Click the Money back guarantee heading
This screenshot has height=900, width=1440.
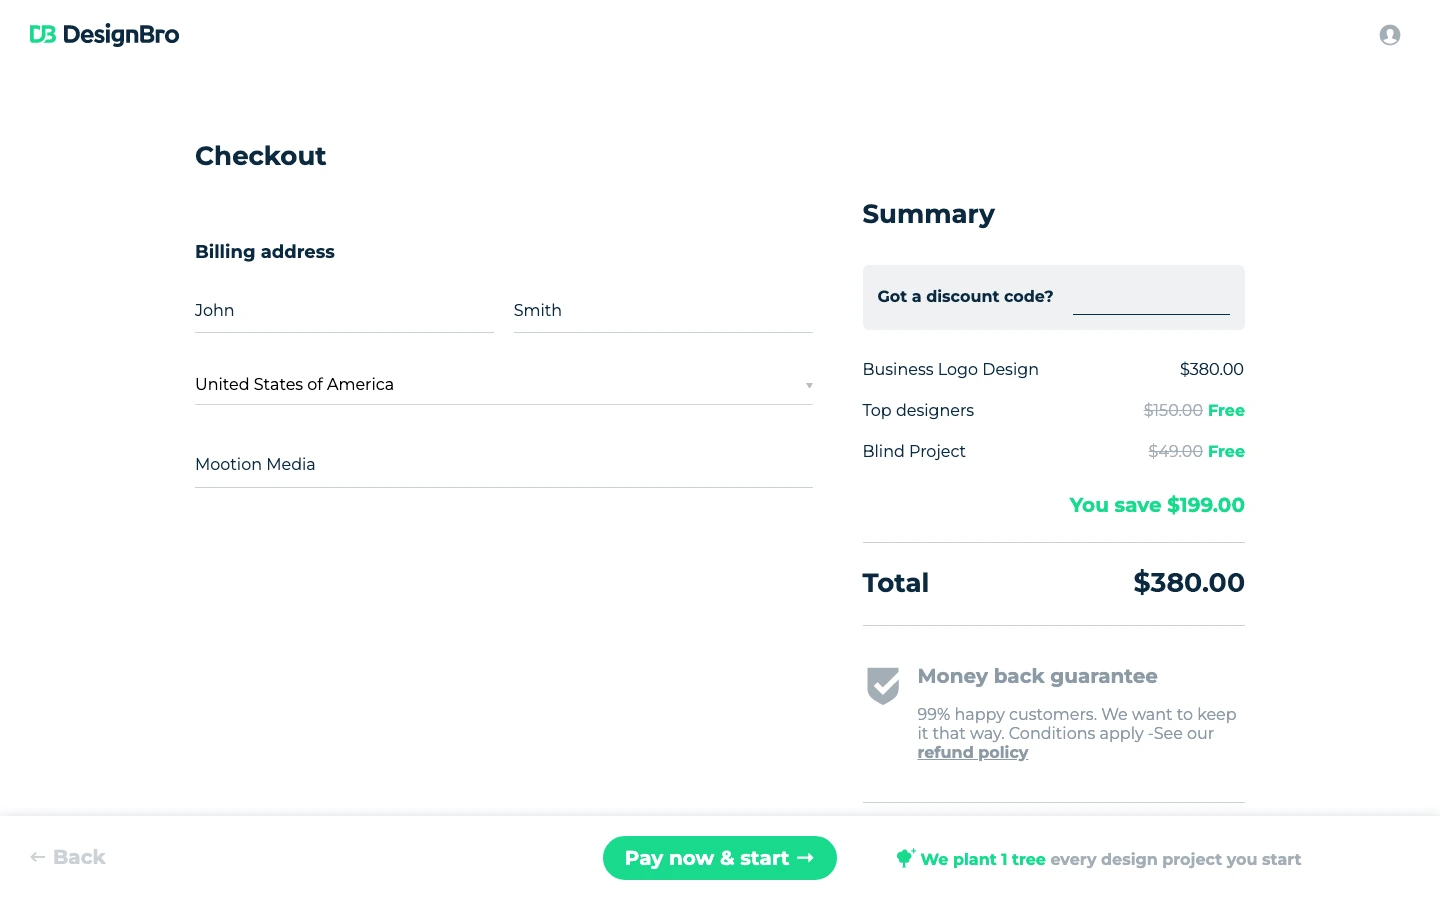[x=1037, y=677]
